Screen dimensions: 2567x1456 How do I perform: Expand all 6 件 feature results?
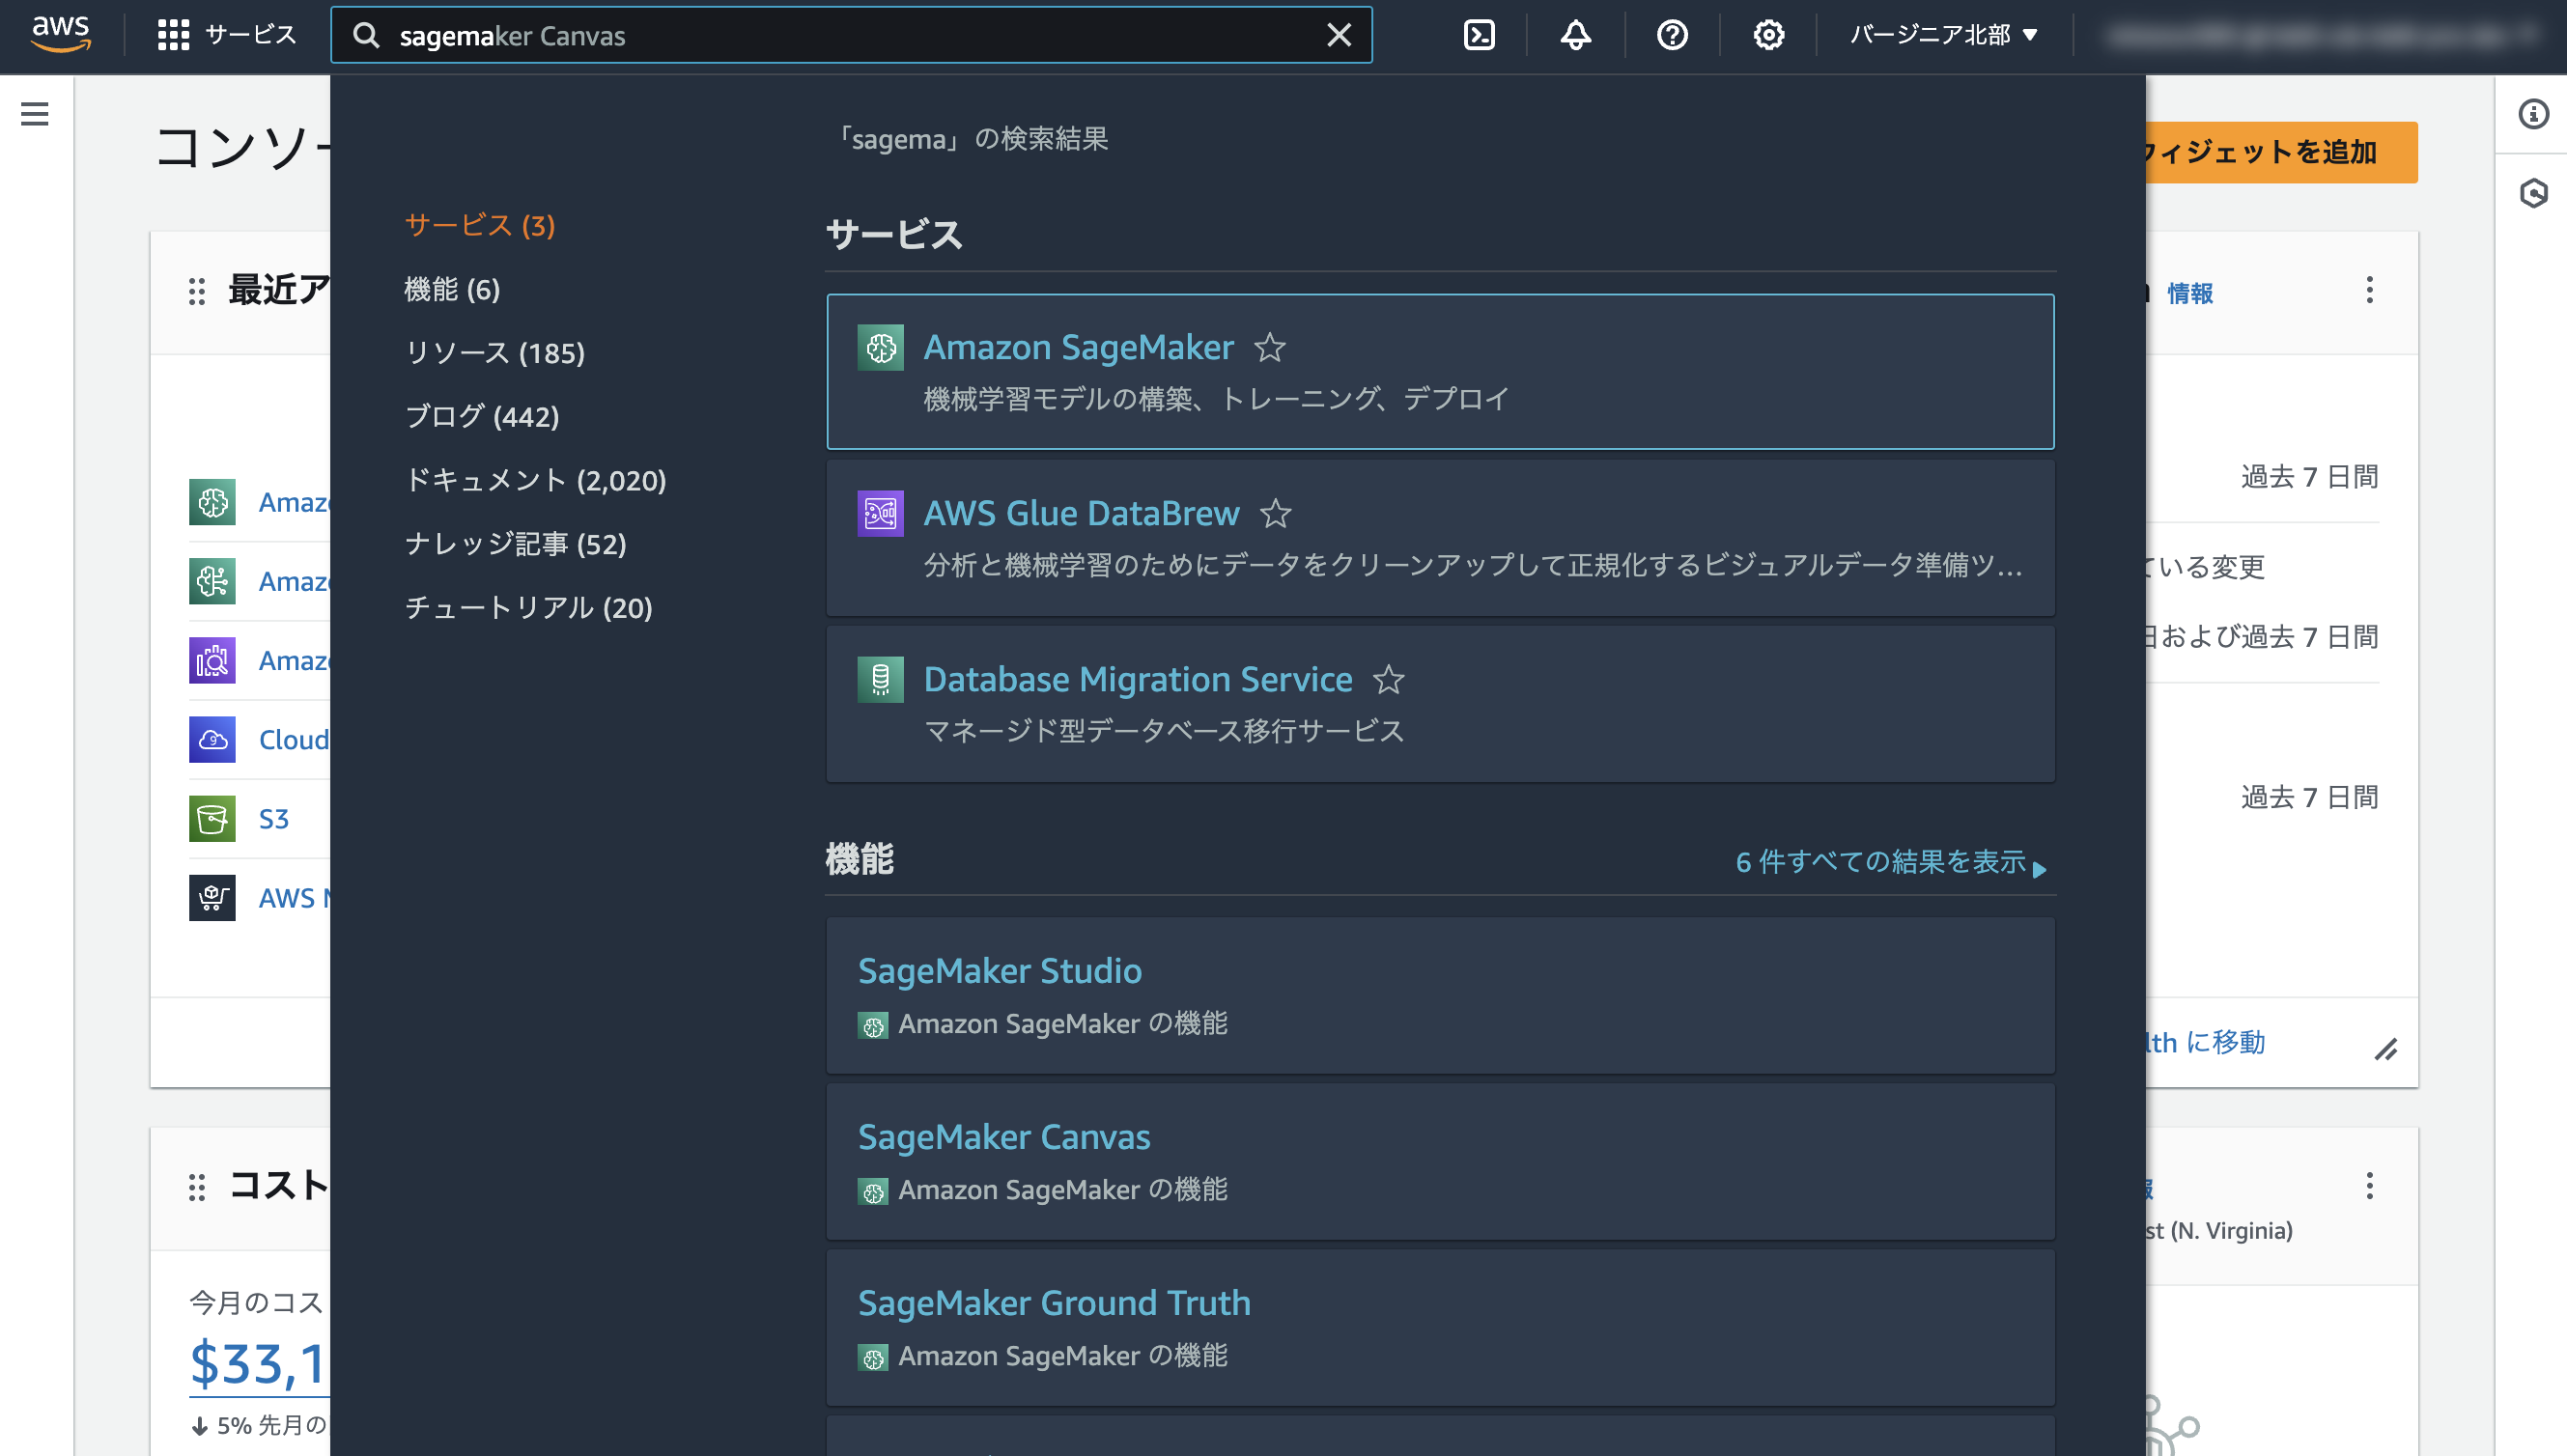1890,862
